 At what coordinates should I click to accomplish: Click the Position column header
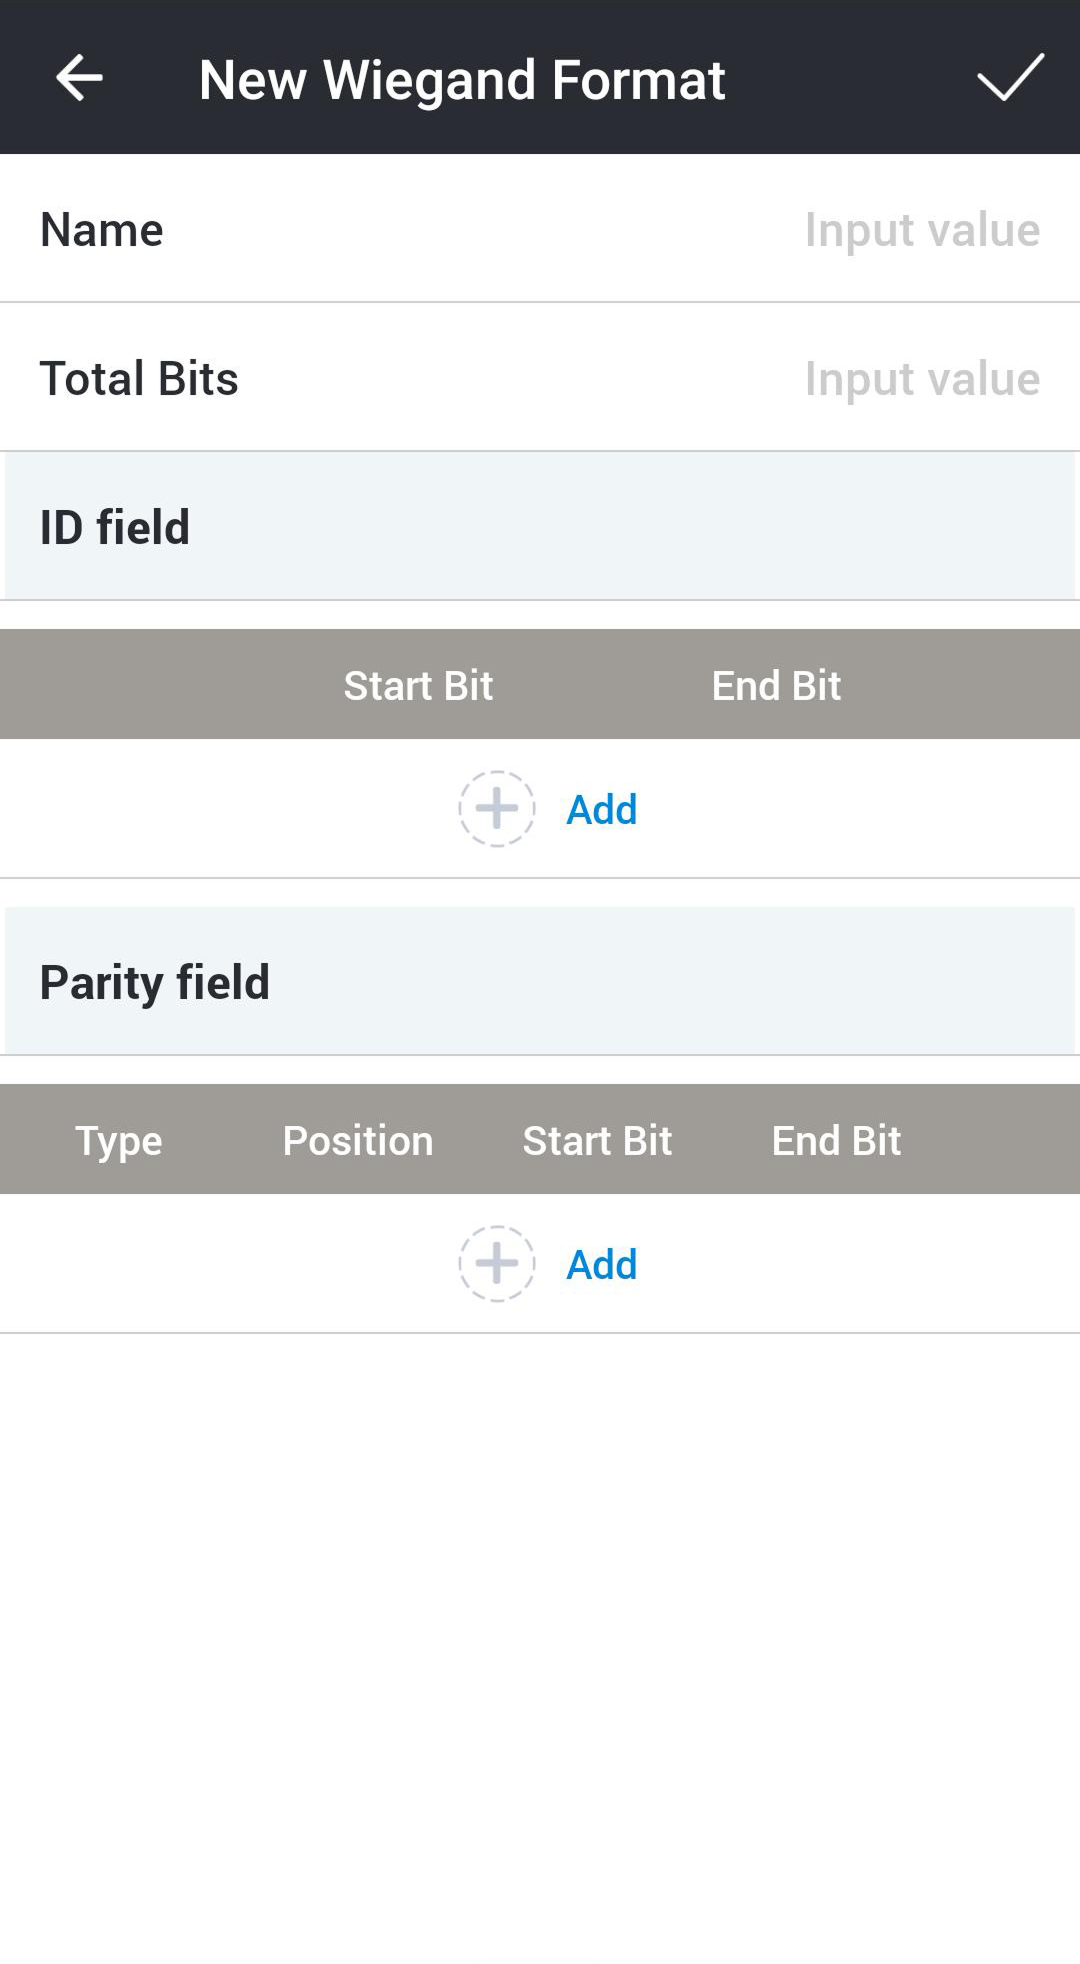pyautogui.click(x=358, y=1141)
